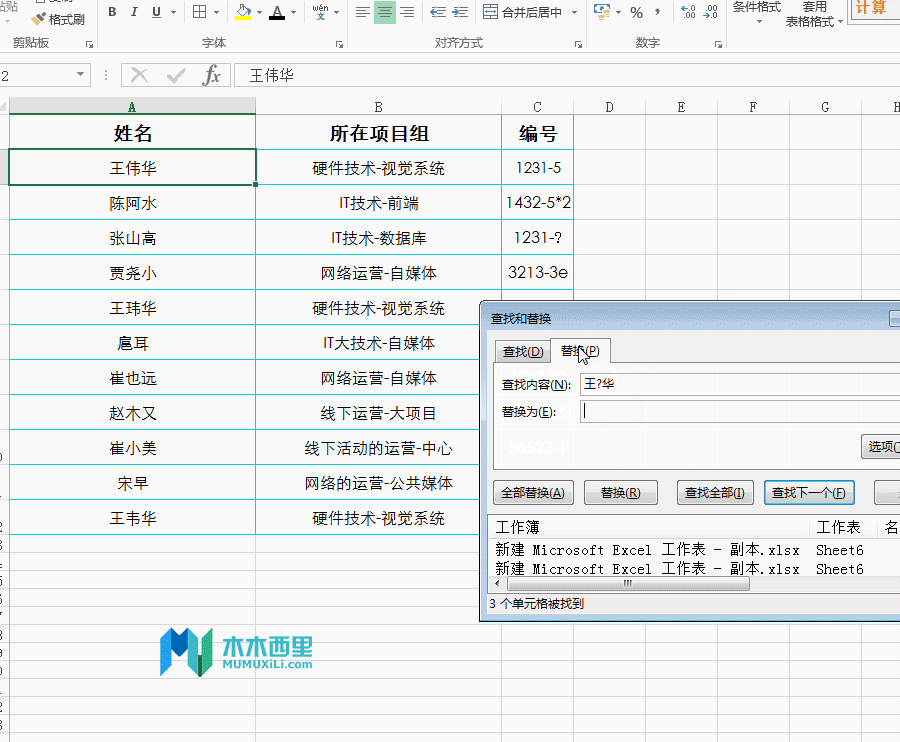Open font group dialog launcher
This screenshot has width=900, height=742.
tap(339, 44)
